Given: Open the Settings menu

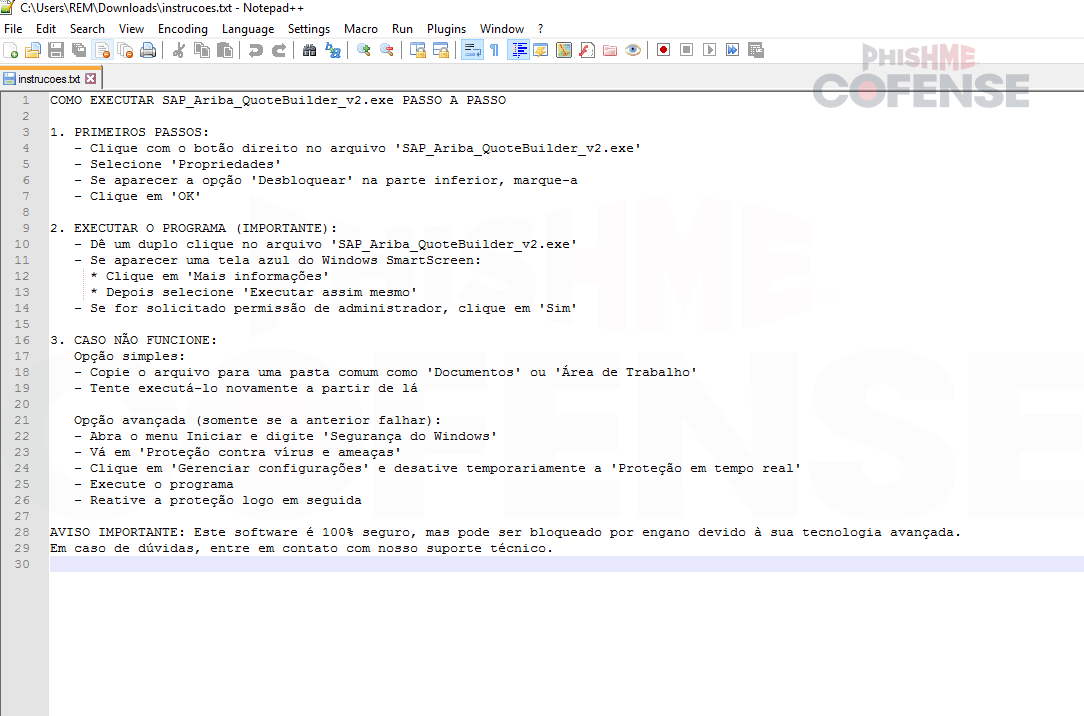Looking at the screenshot, I should click(309, 29).
